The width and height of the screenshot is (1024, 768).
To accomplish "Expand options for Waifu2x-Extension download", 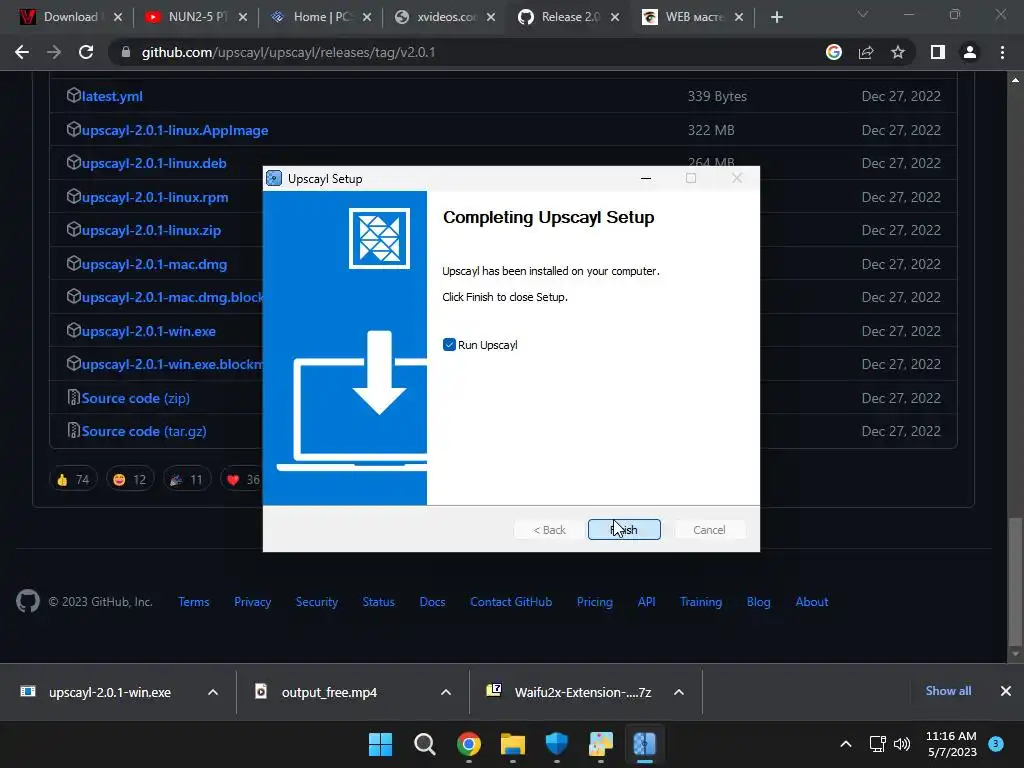I will [679, 692].
